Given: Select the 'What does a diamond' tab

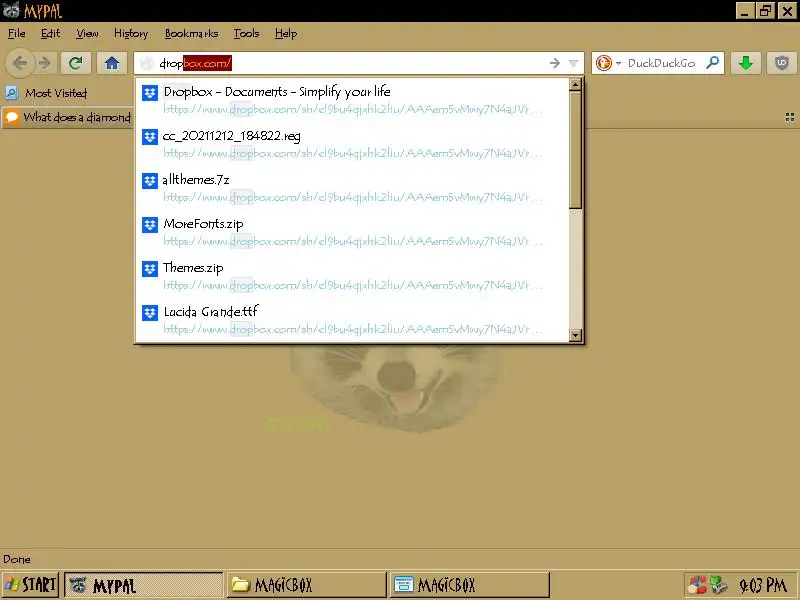Looking at the screenshot, I should 67,117.
